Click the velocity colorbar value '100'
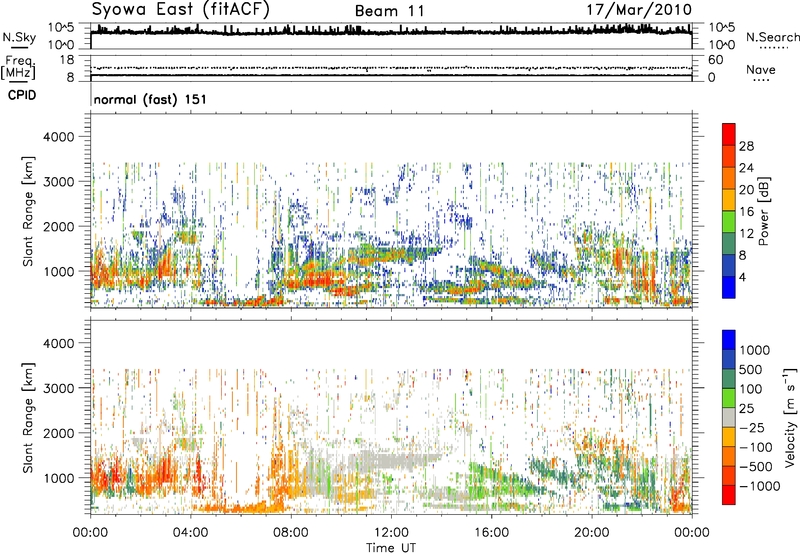Viewport: 800px width, 554px height. pos(751,389)
